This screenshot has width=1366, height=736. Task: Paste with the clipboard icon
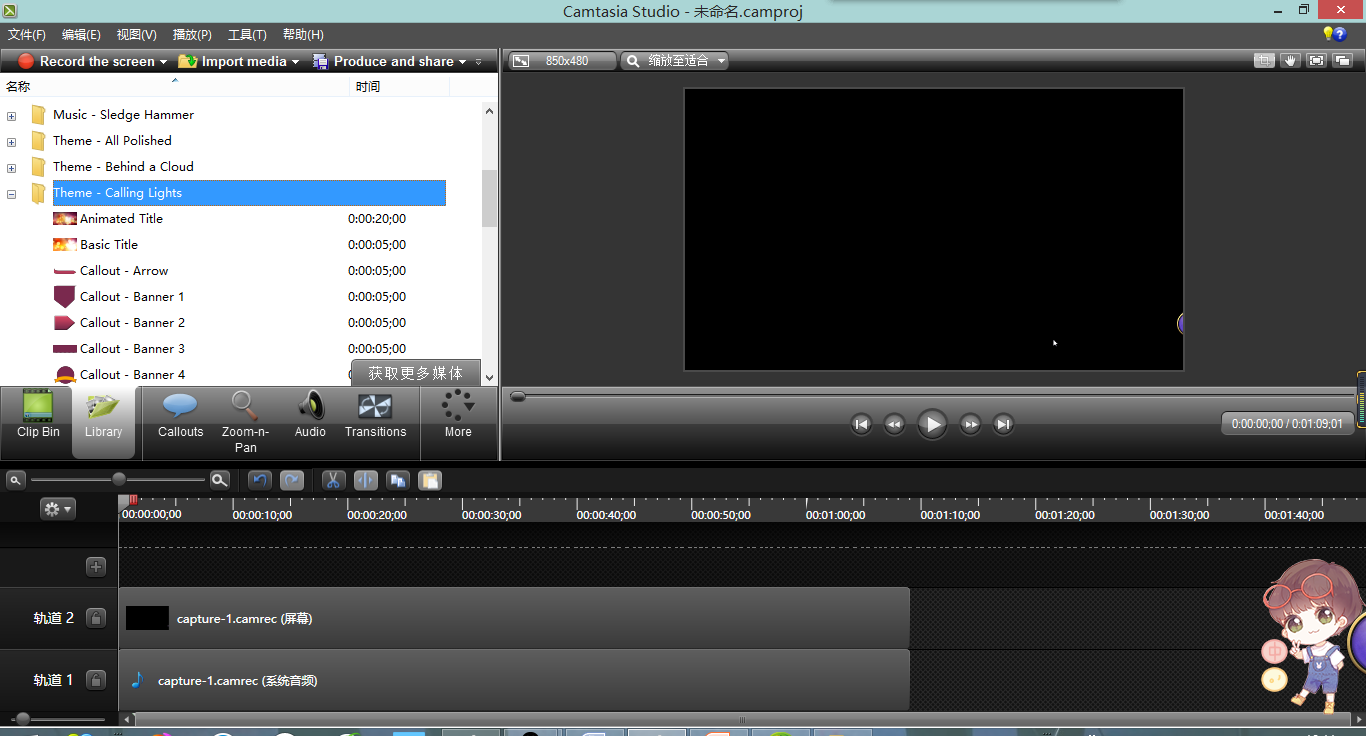pyautogui.click(x=430, y=480)
